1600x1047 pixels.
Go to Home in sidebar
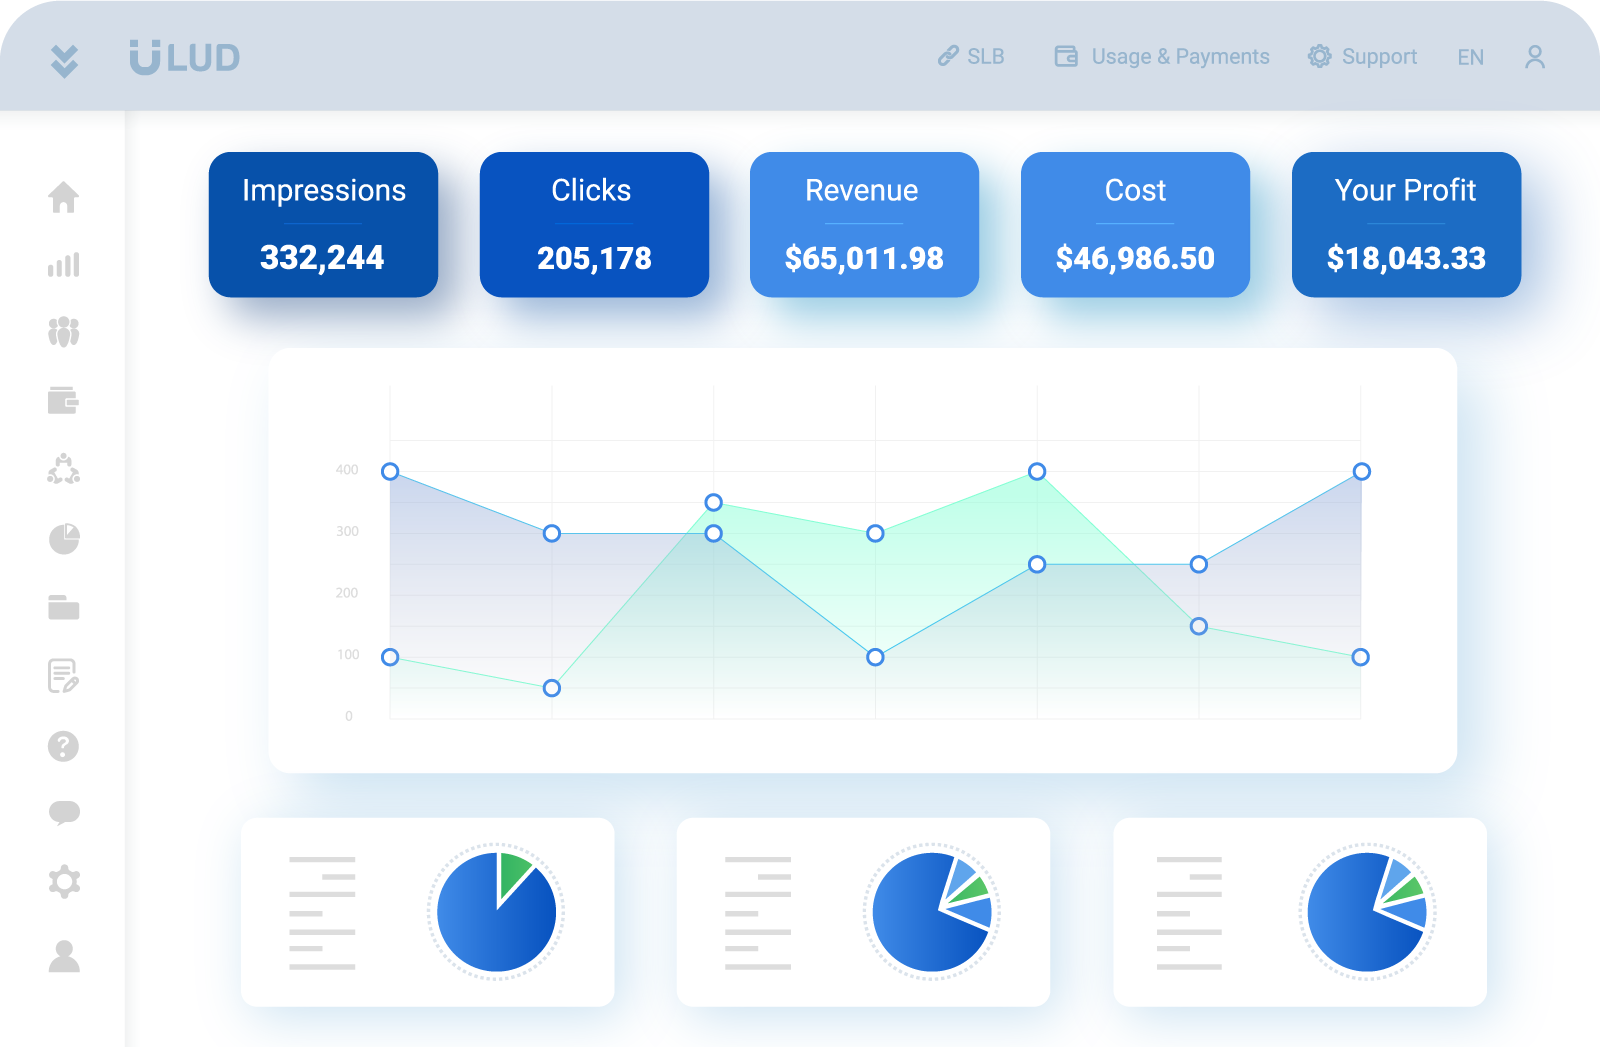(64, 197)
